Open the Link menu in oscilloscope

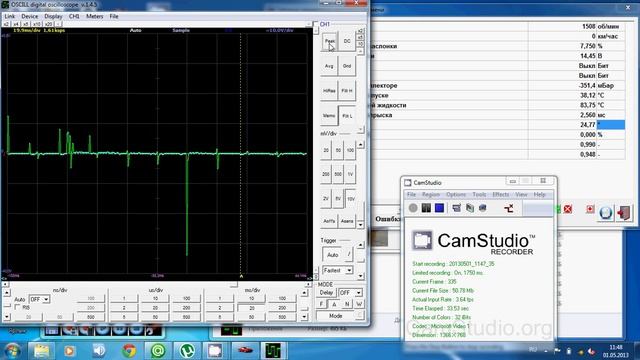point(10,16)
